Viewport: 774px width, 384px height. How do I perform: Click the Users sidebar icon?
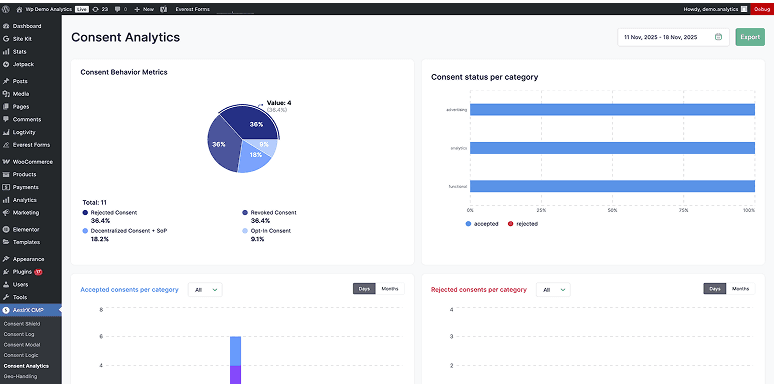point(6,285)
